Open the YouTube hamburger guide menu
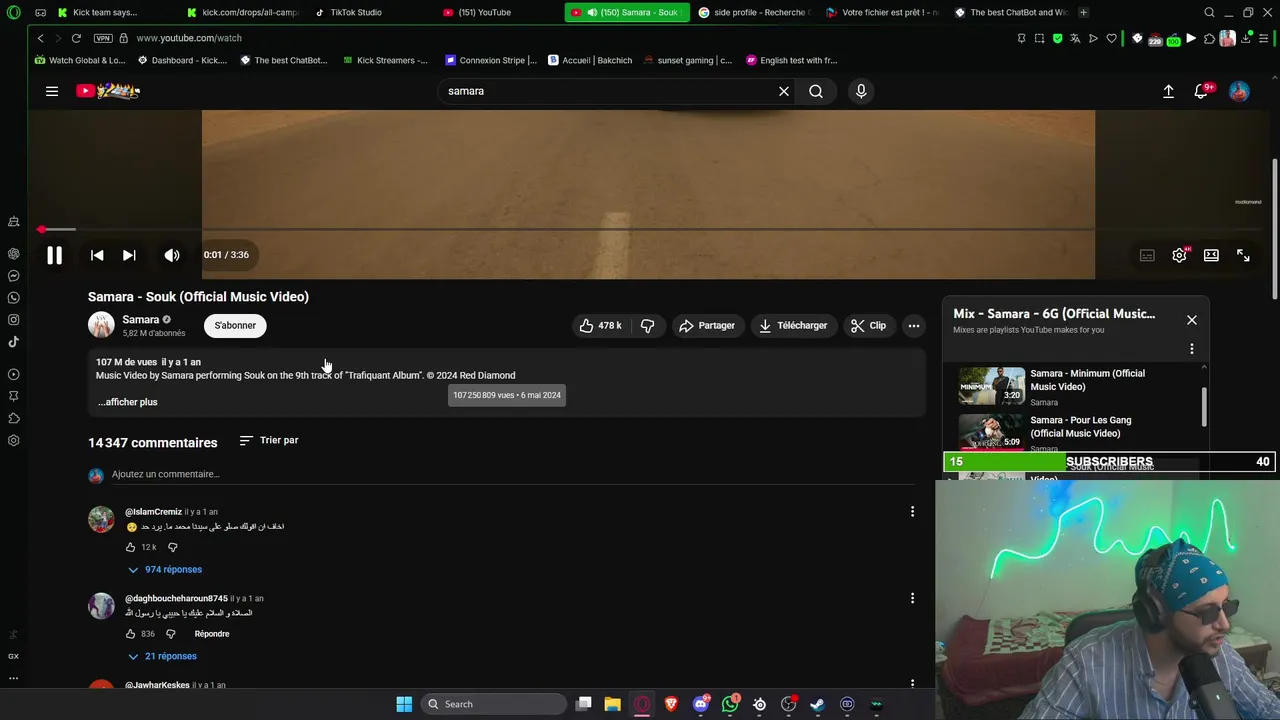Screen dimensions: 1280x720 [52, 91]
